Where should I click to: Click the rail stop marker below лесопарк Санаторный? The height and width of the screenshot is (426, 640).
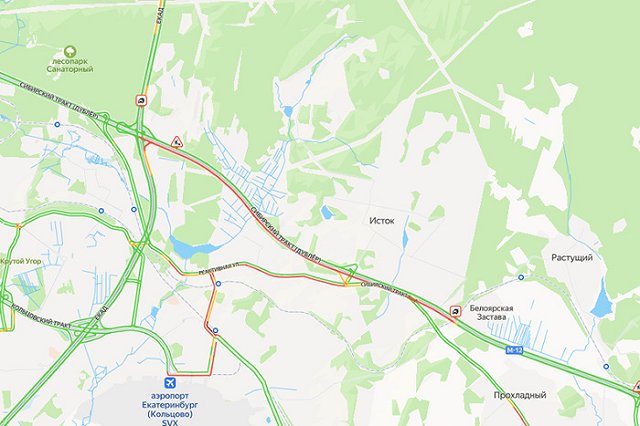point(57,124)
